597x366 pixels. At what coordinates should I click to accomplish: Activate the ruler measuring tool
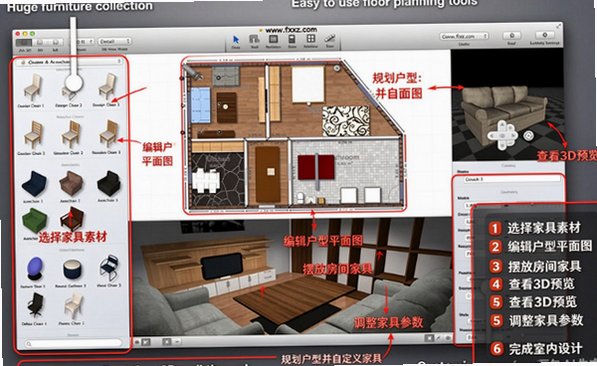click(x=330, y=38)
